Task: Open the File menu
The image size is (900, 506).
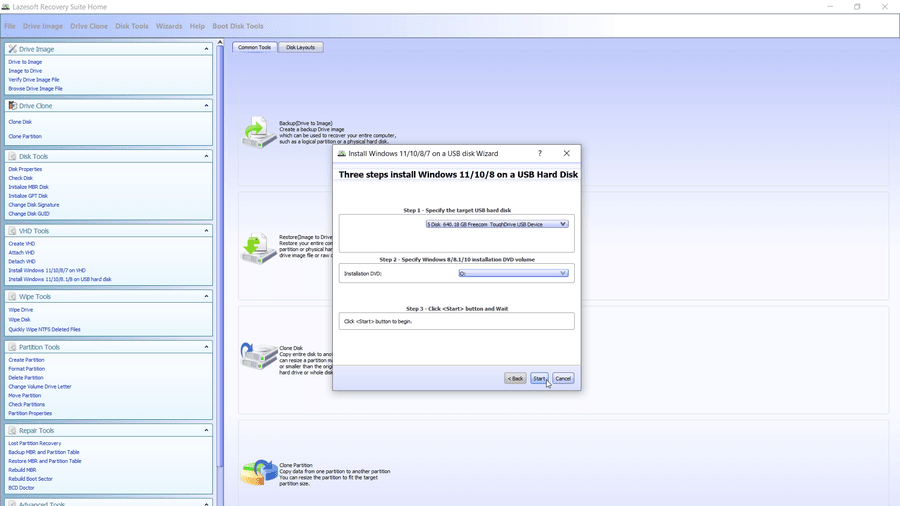Action: 10,26
